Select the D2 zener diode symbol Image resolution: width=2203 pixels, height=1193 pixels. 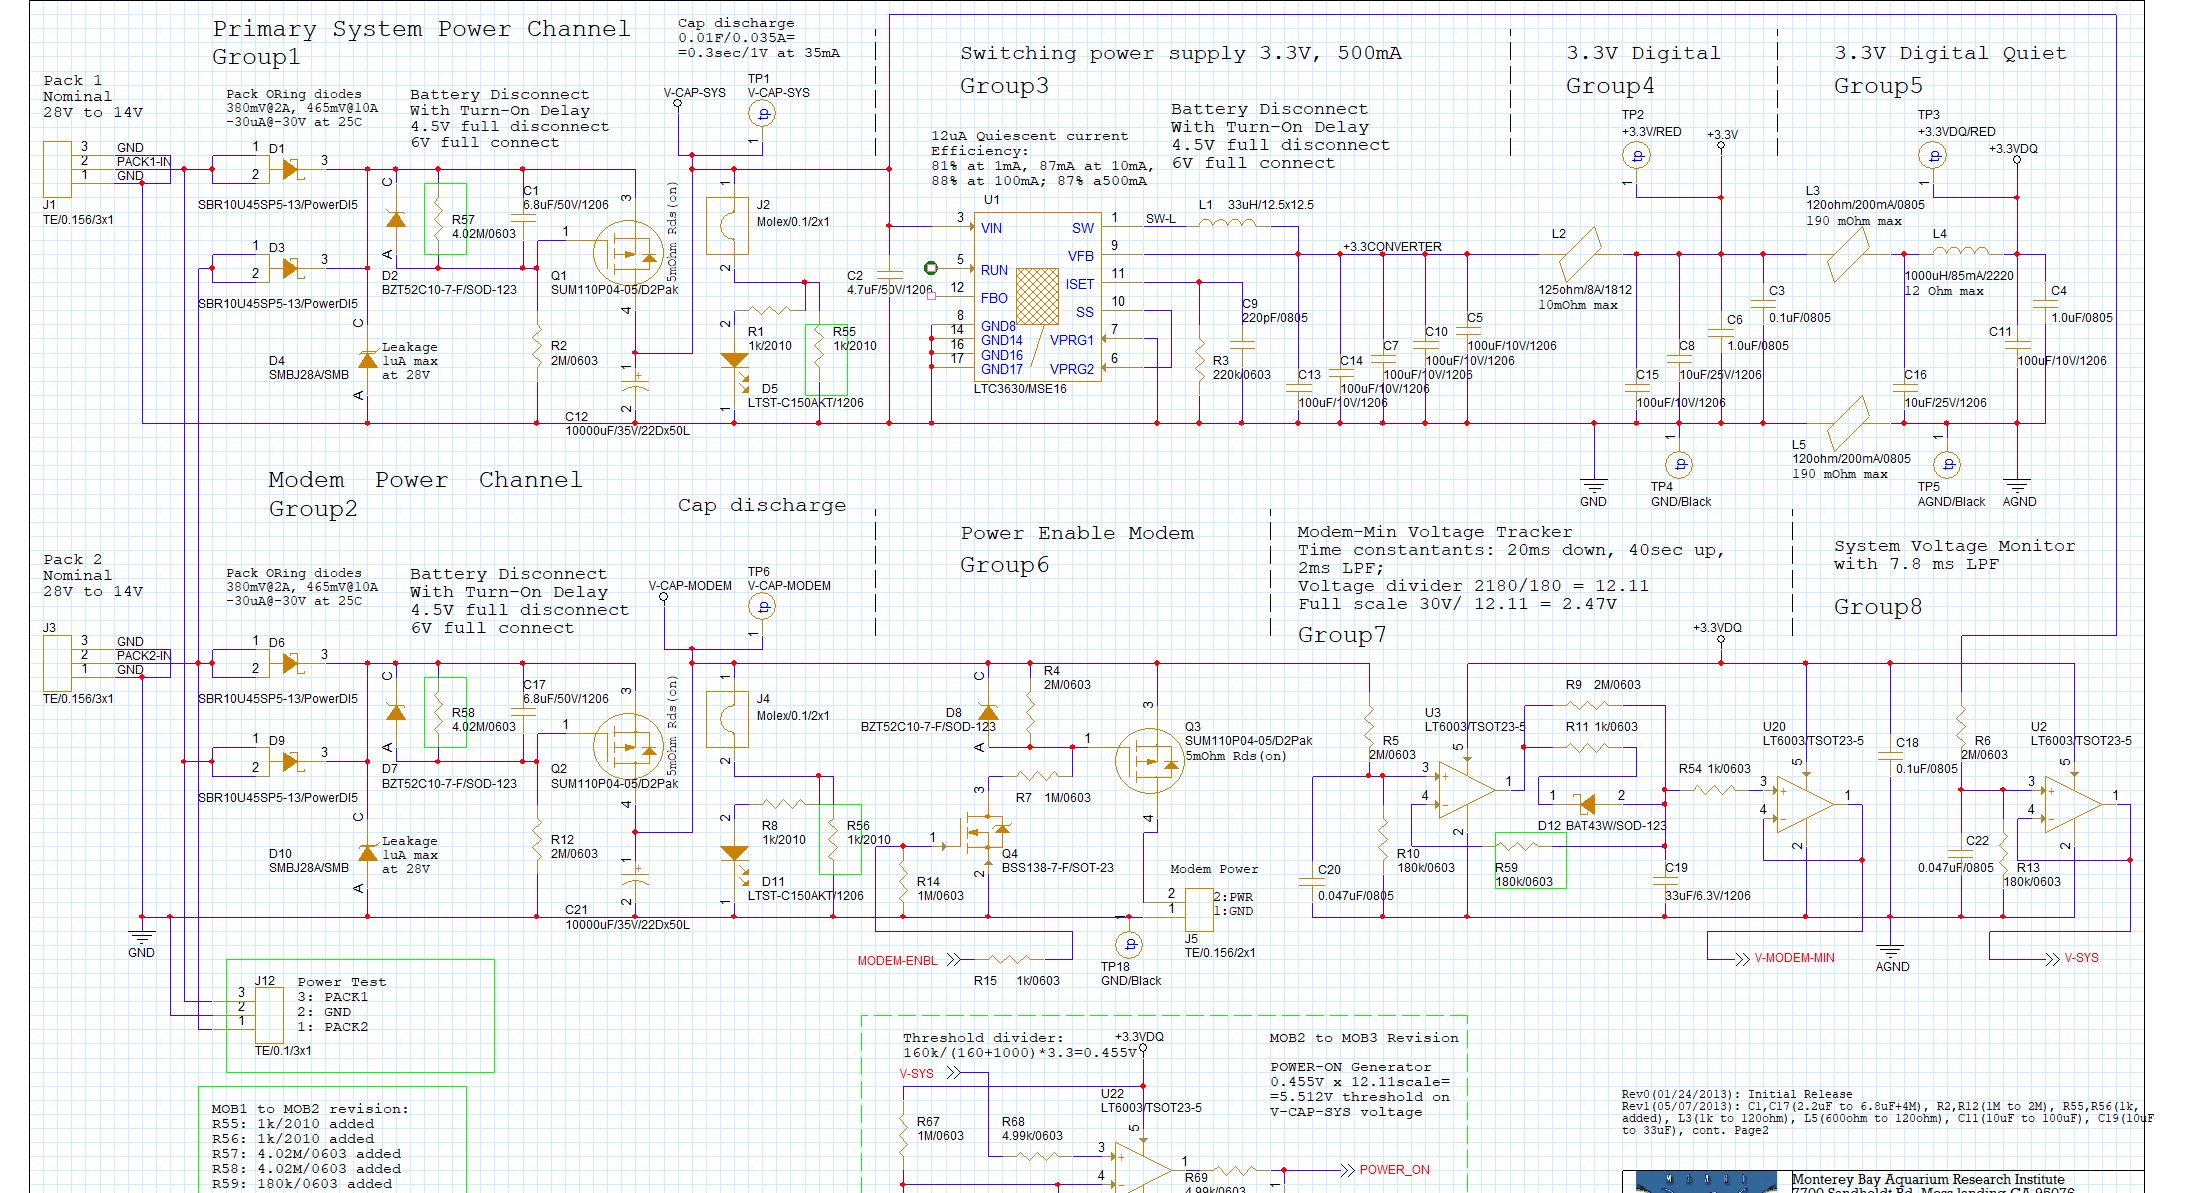click(396, 219)
